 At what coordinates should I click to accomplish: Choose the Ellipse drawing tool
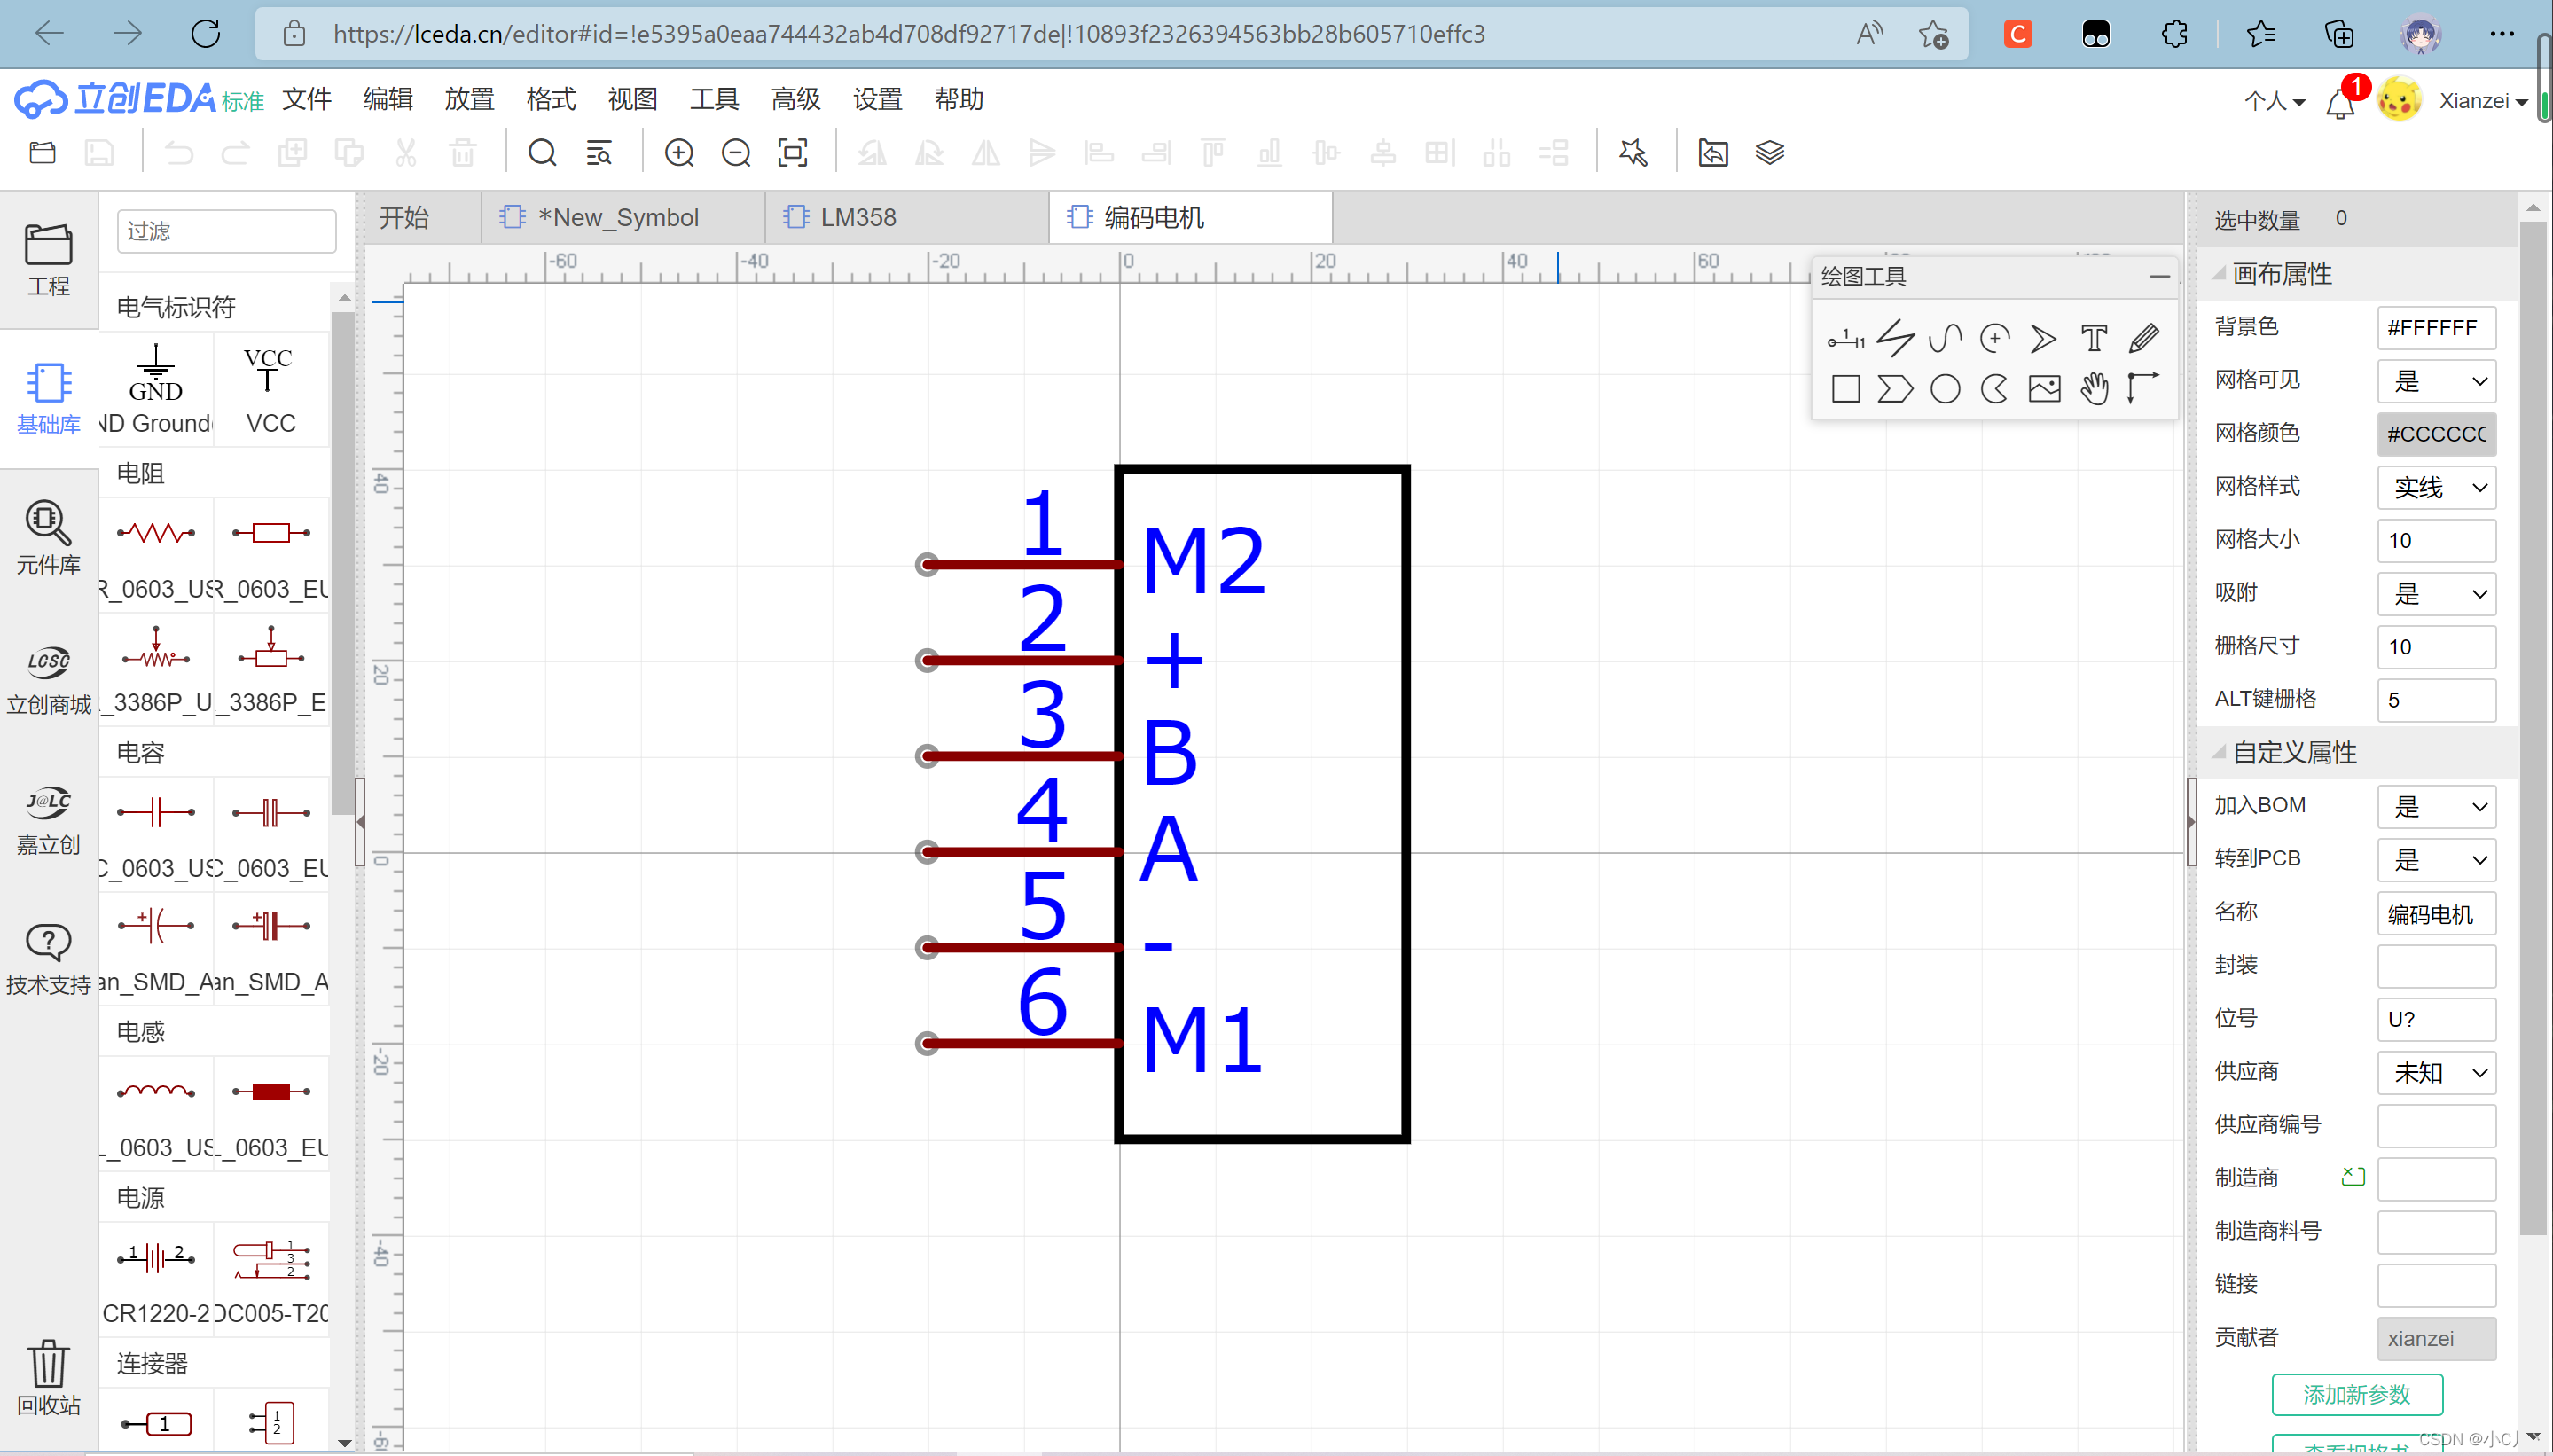point(1944,389)
